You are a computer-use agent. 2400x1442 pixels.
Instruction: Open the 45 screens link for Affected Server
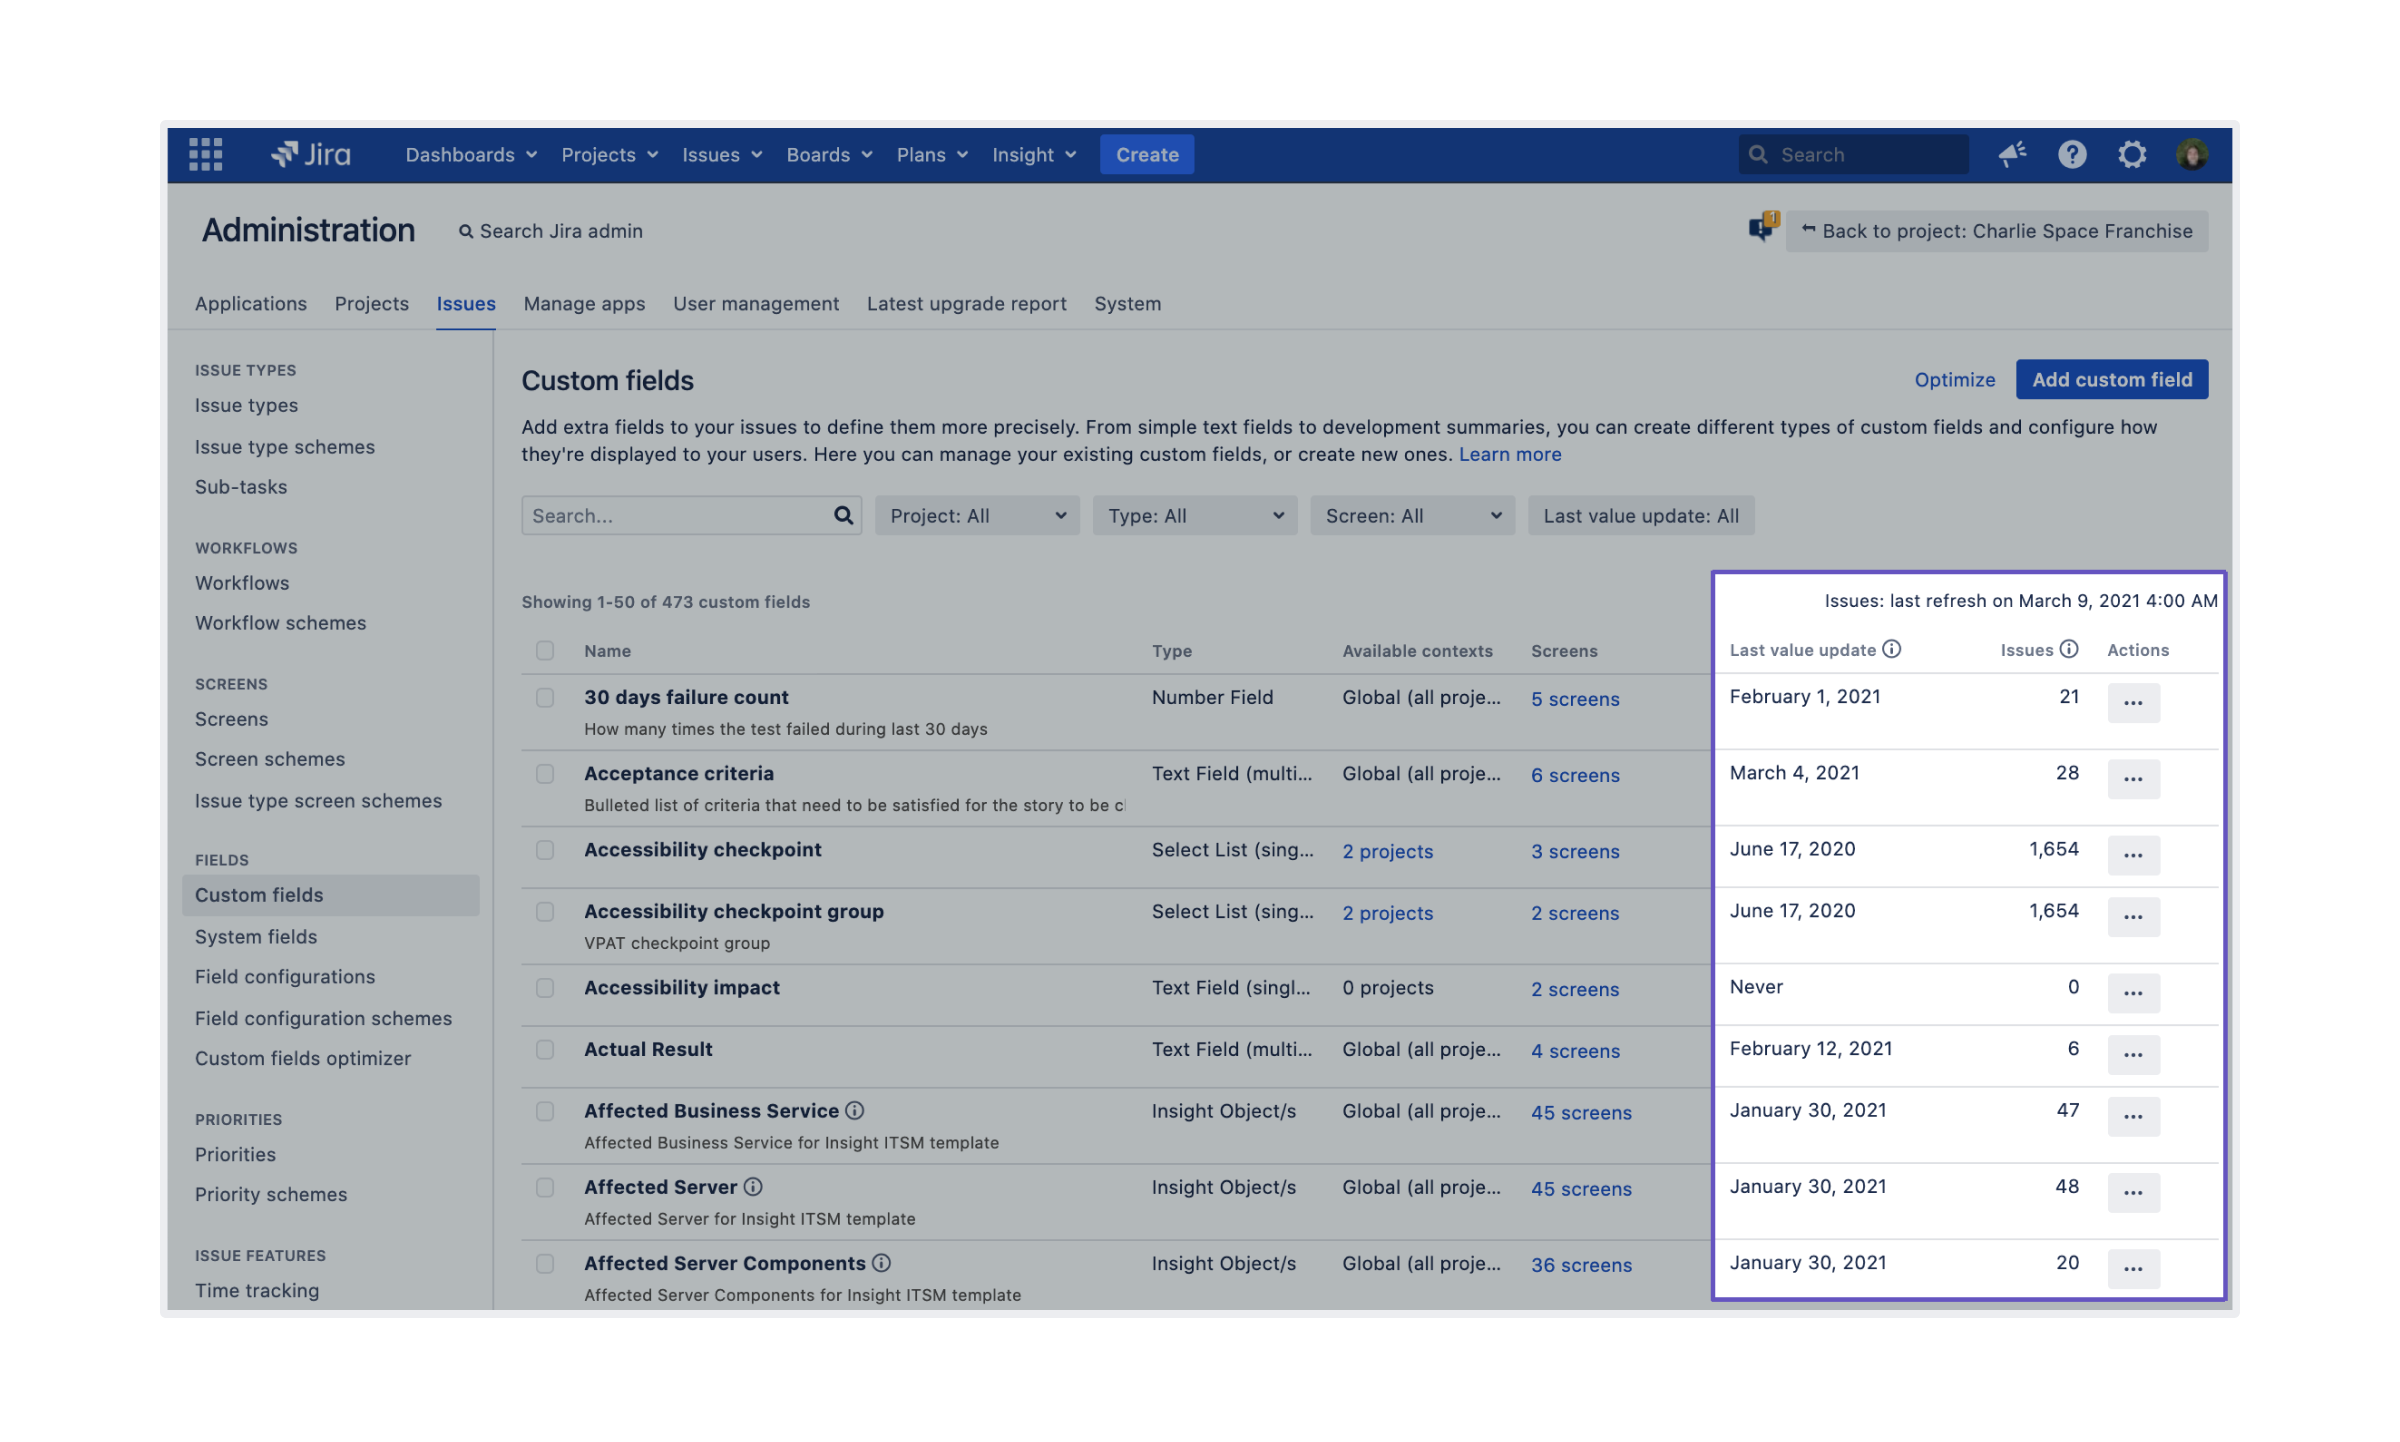pyautogui.click(x=1581, y=1188)
